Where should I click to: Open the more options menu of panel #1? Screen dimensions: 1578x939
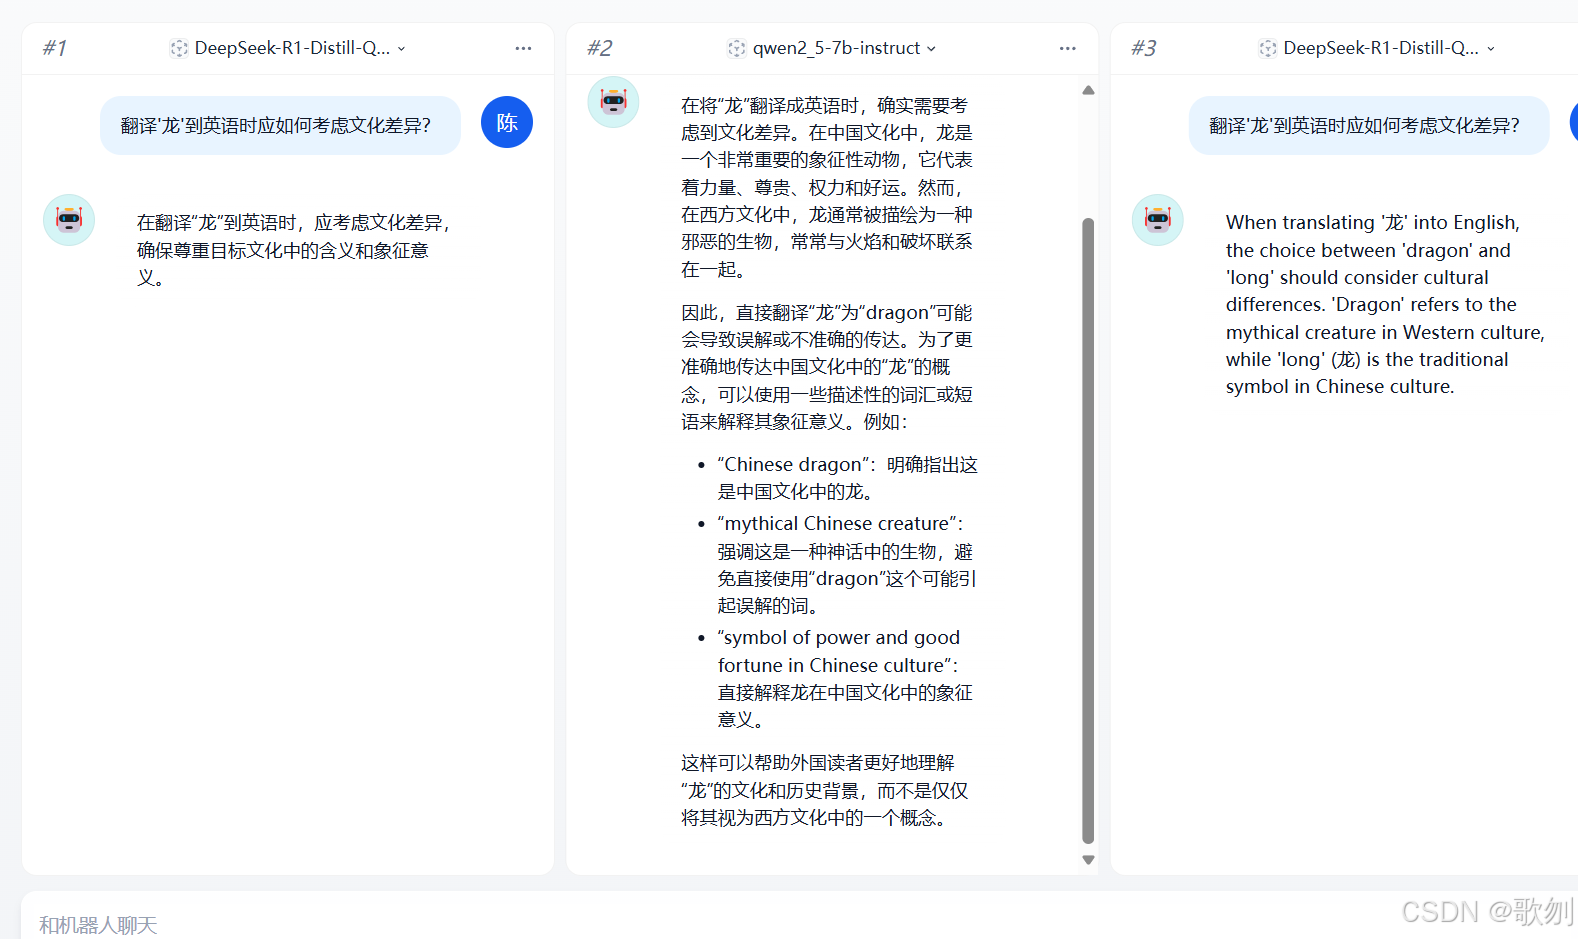pos(523,48)
